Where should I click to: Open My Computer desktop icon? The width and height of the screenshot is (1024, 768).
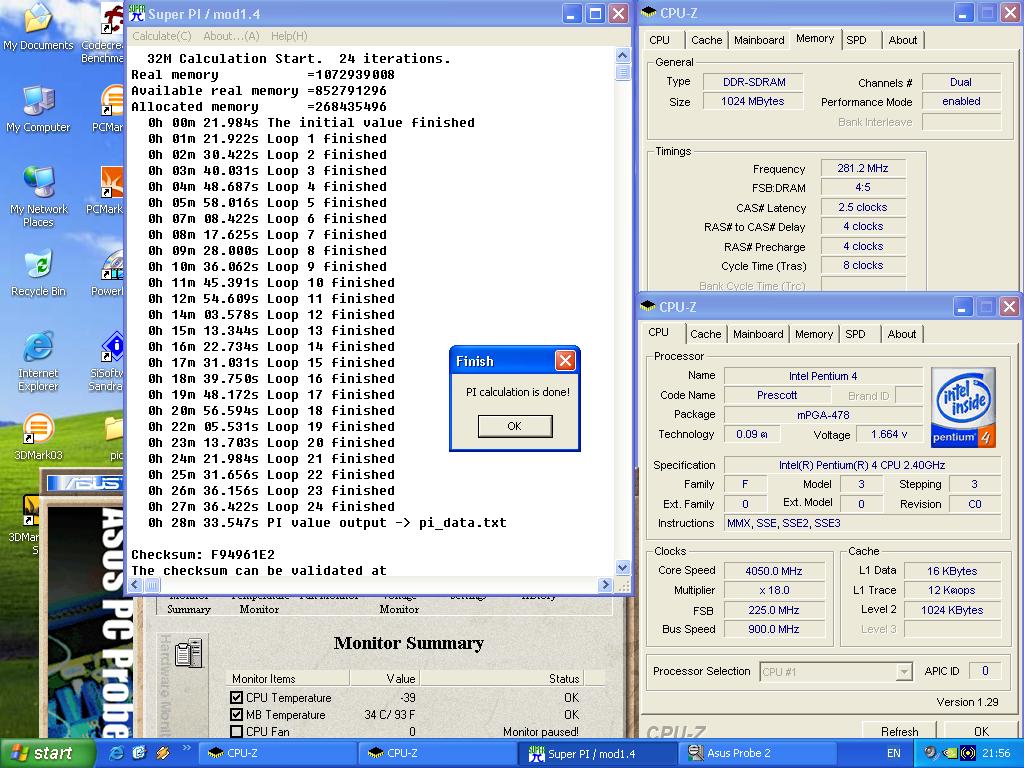pos(38,109)
